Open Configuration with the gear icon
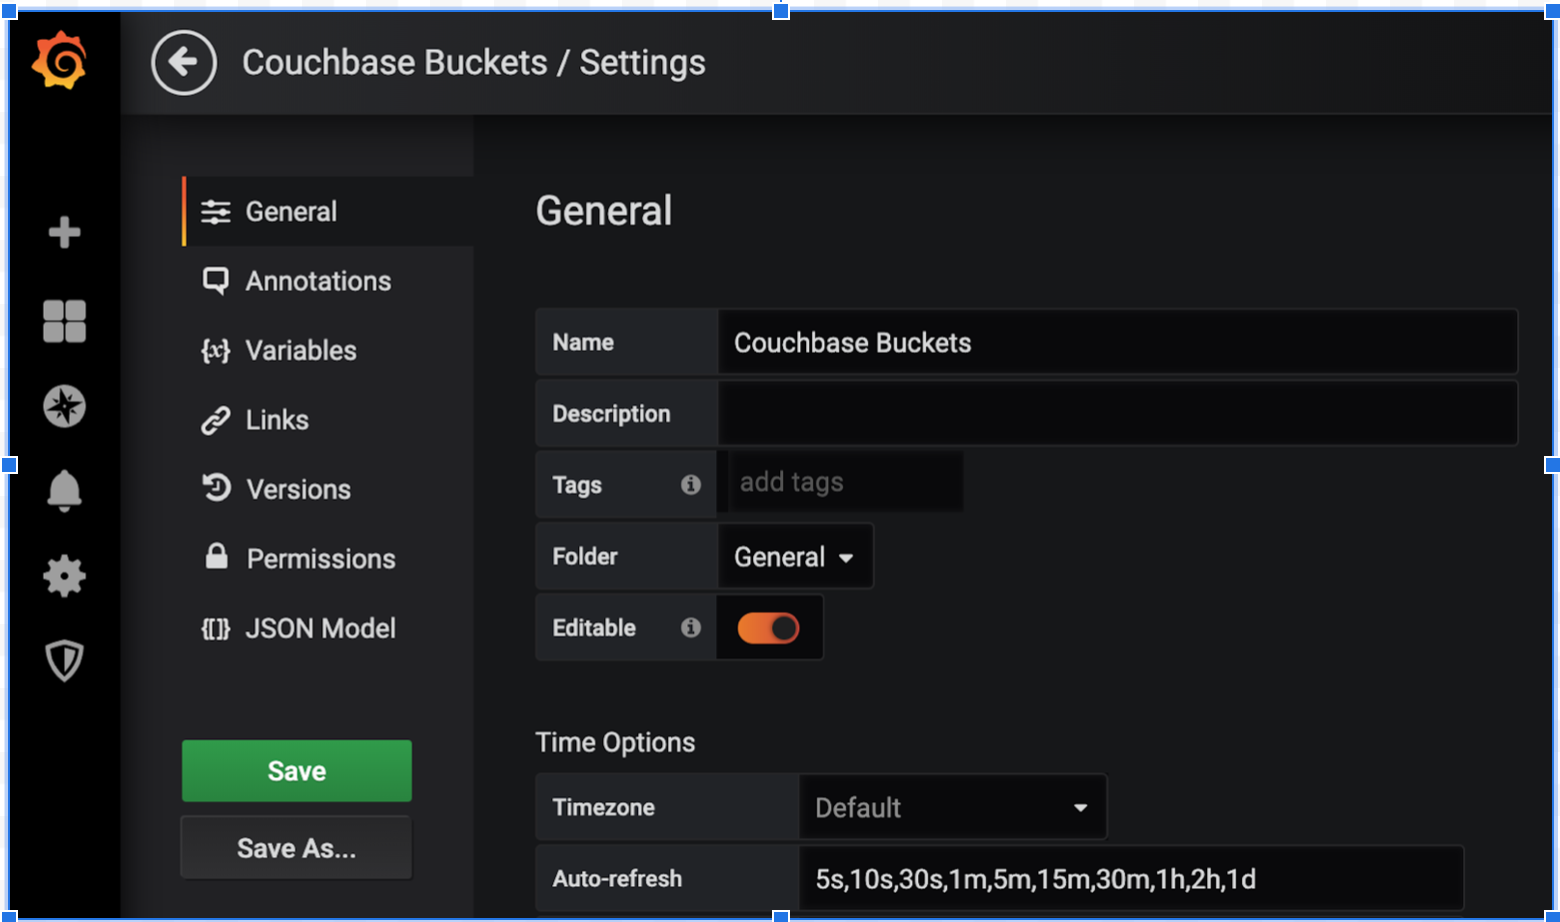Image resolution: width=1560 pixels, height=922 pixels. 64,577
